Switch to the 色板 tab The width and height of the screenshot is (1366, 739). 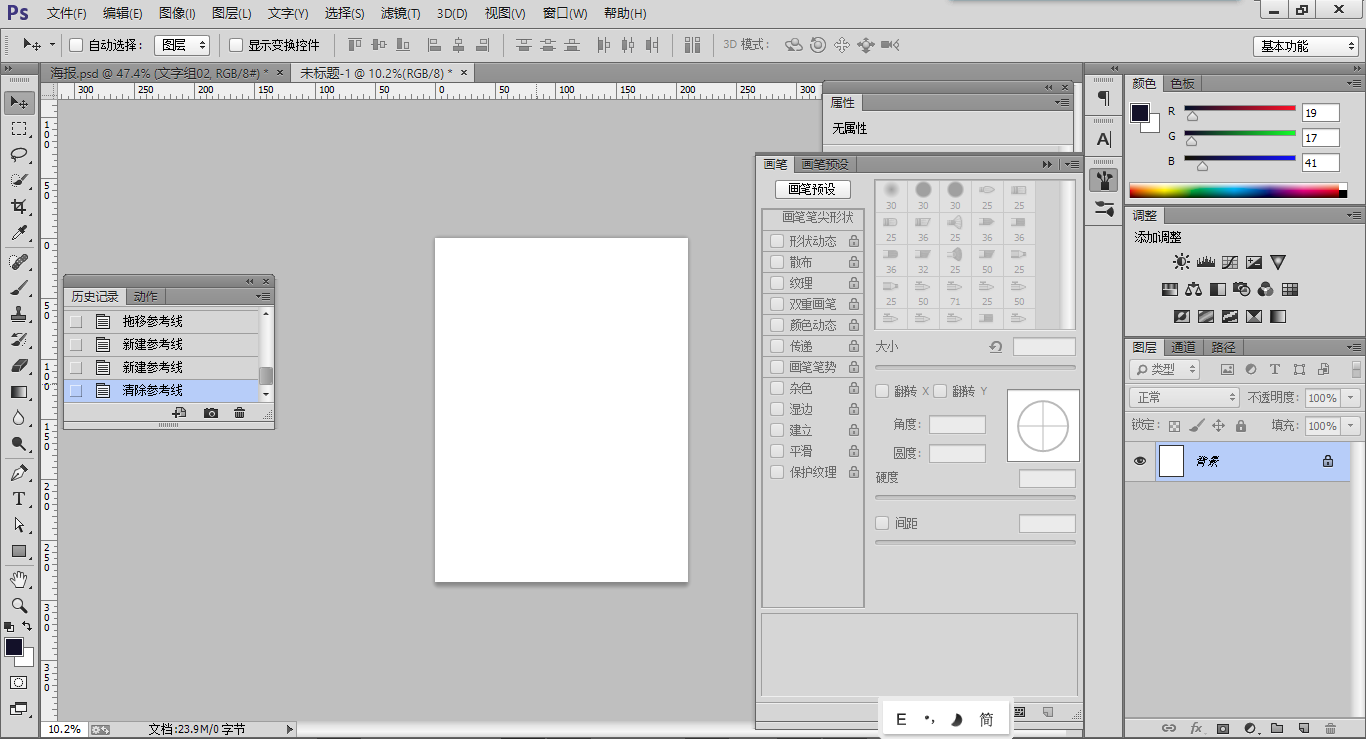click(1182, 83)
